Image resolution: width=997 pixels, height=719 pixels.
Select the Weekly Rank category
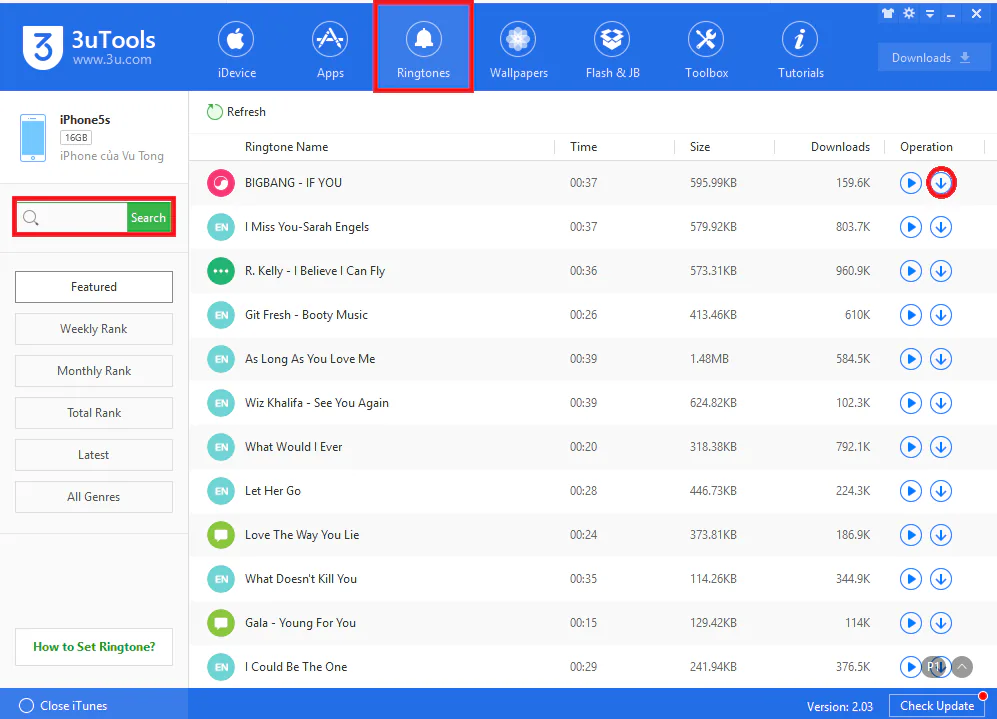[94, 329]
